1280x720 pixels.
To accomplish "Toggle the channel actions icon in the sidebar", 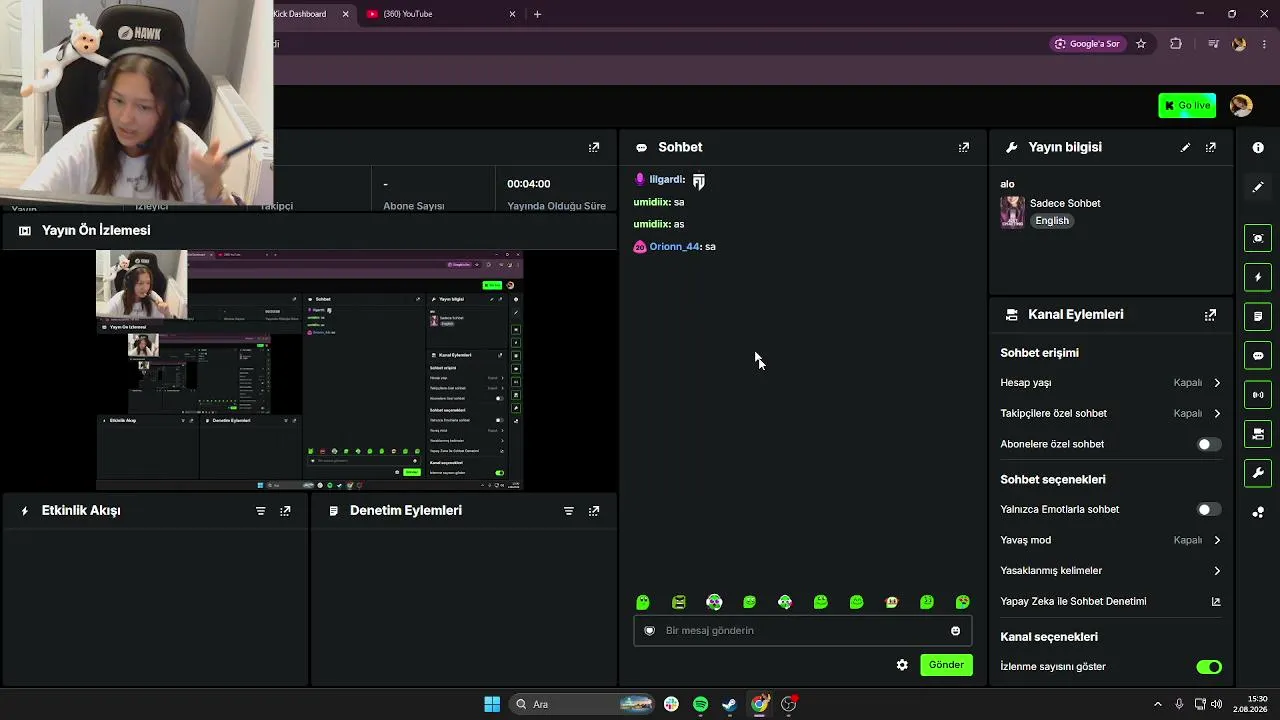I will click(1258, 434).
